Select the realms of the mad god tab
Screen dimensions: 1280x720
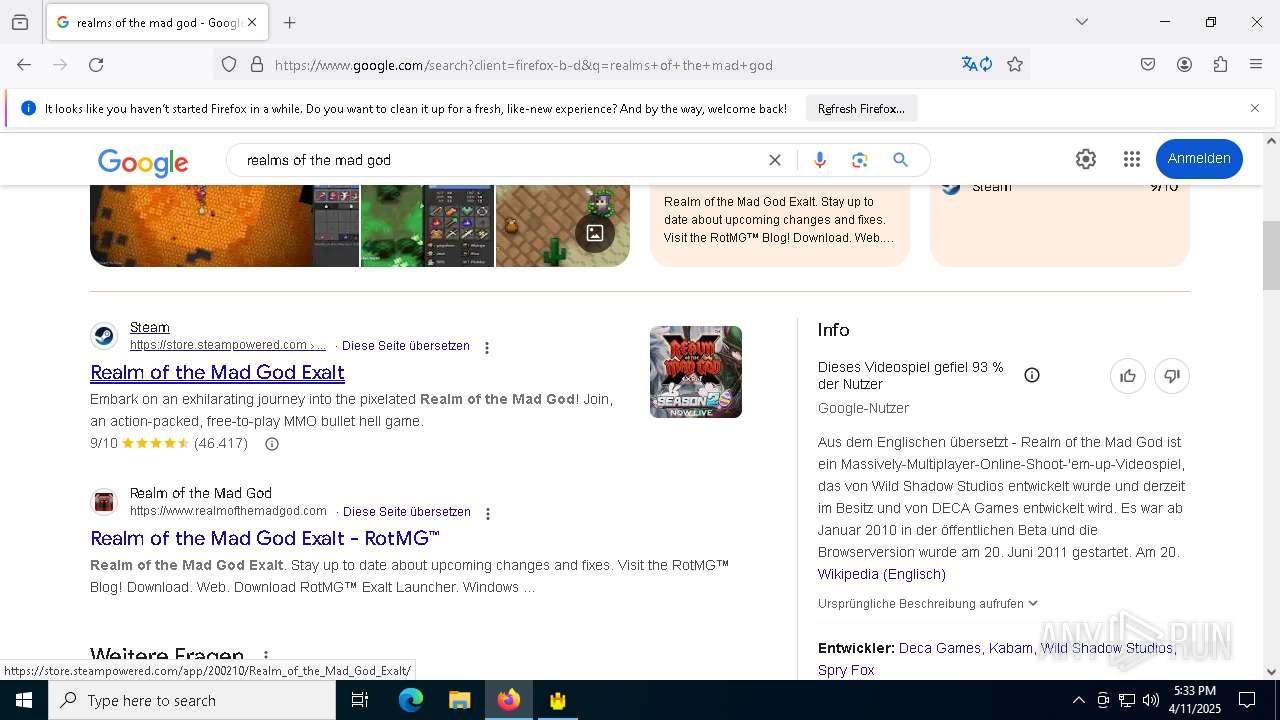click(x=155, y=22)
